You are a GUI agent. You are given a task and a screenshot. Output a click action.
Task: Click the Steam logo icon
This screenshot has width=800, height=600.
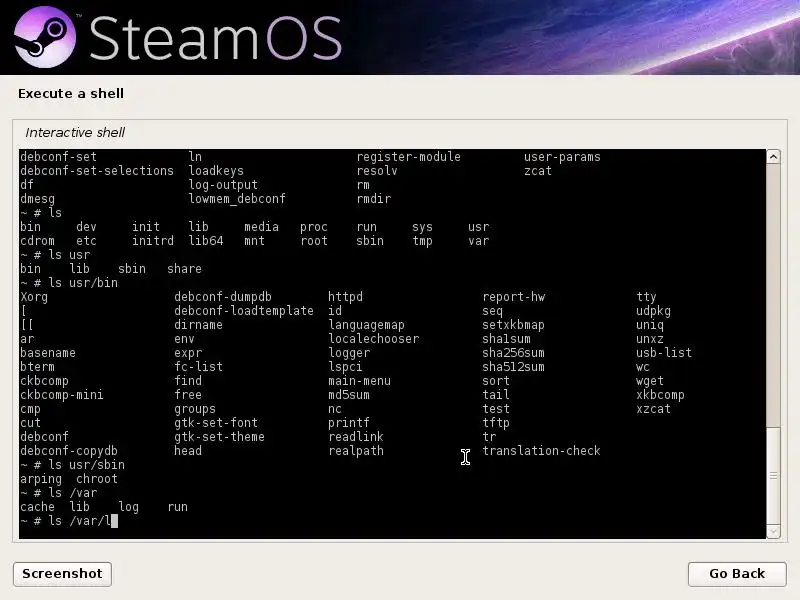point(45,37)
